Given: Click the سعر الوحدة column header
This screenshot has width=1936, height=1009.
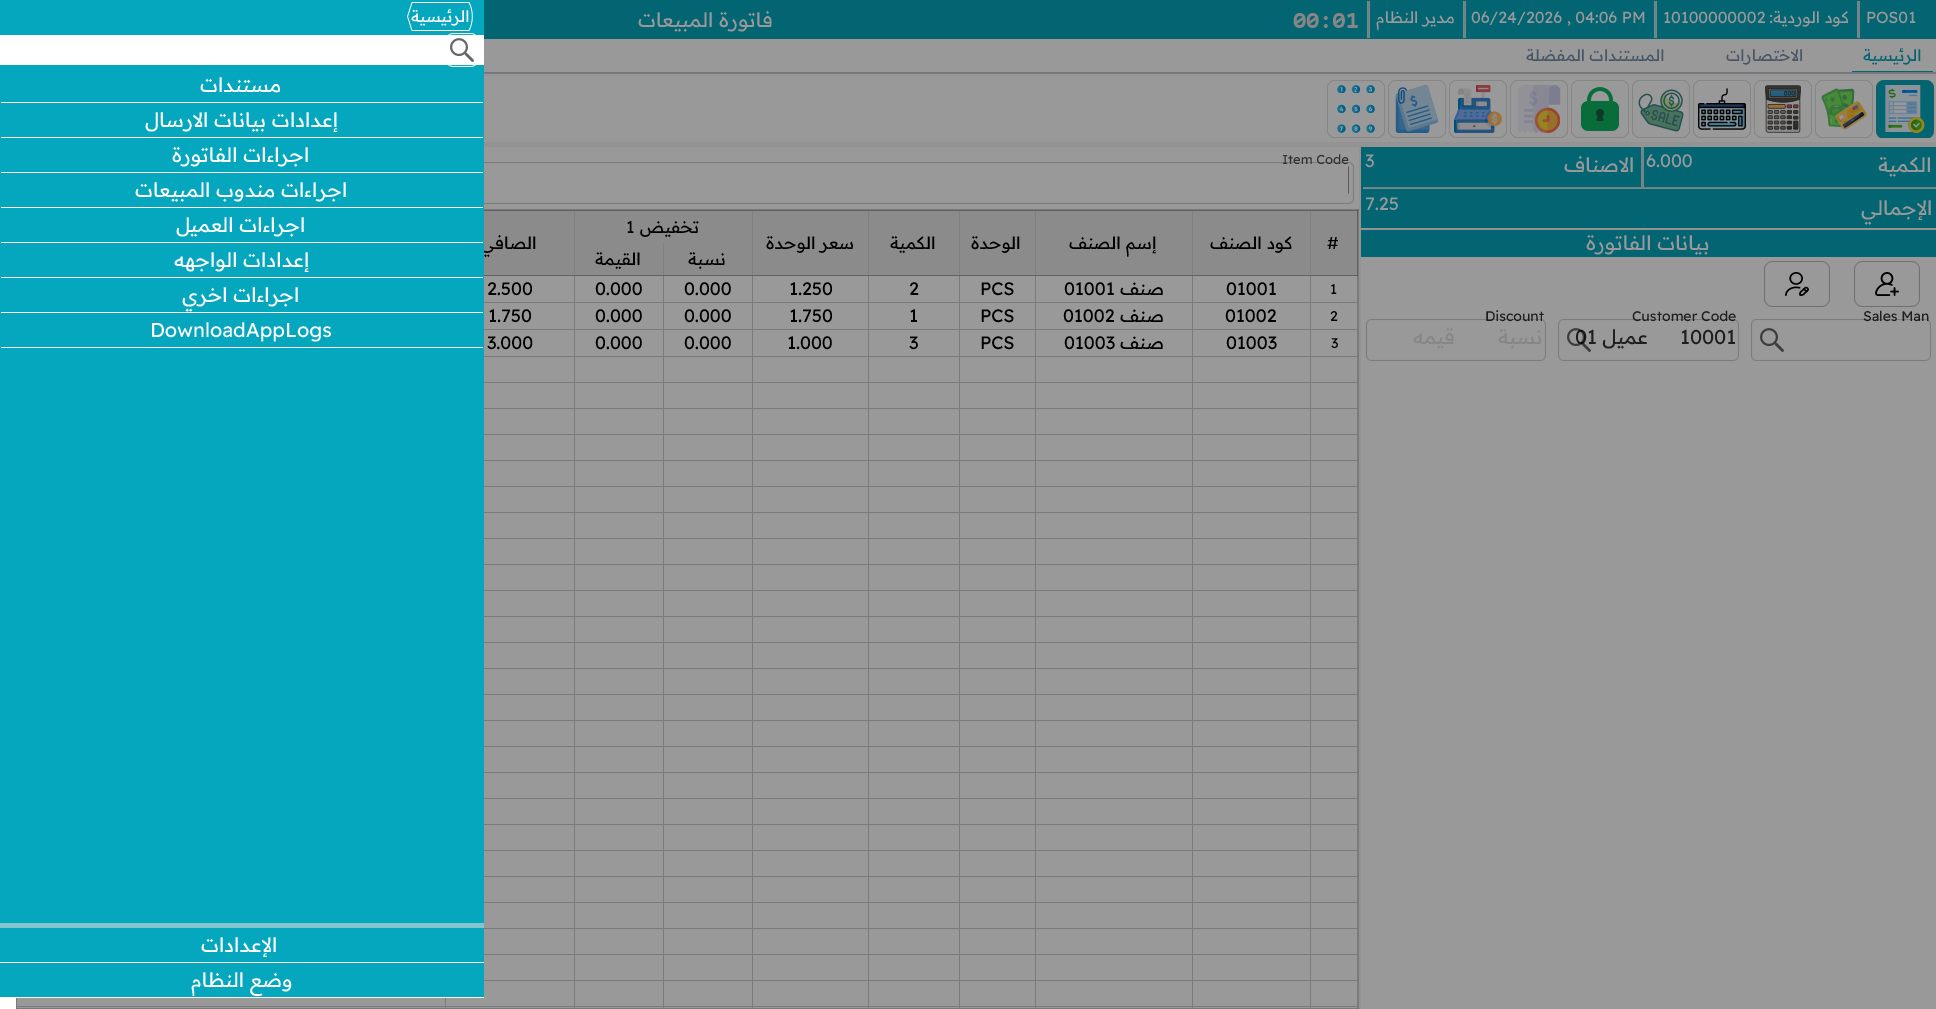Looking at the screenshot, I should pyautogui.click(x=810, y=243).
